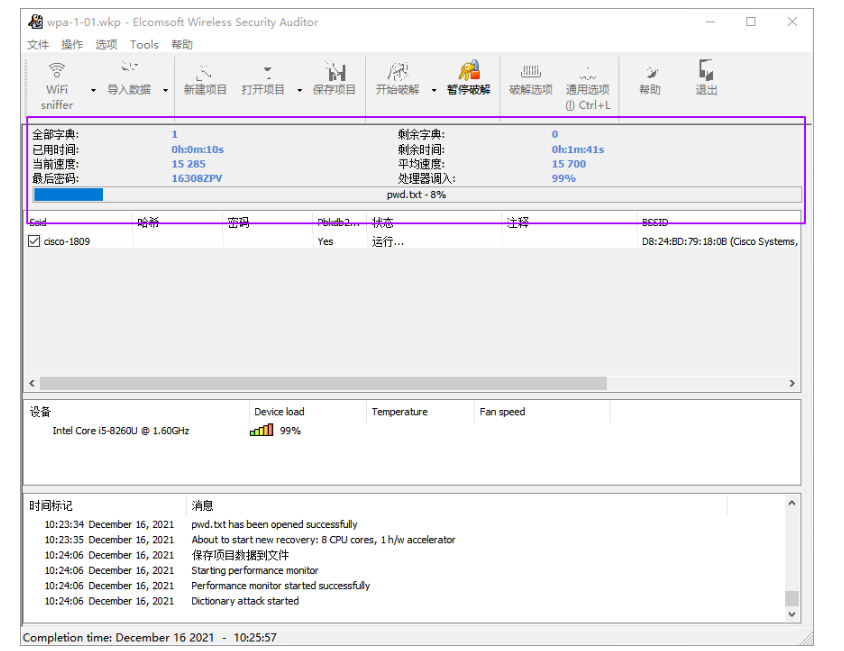Click the Temperature column header

tap(420, 411)
